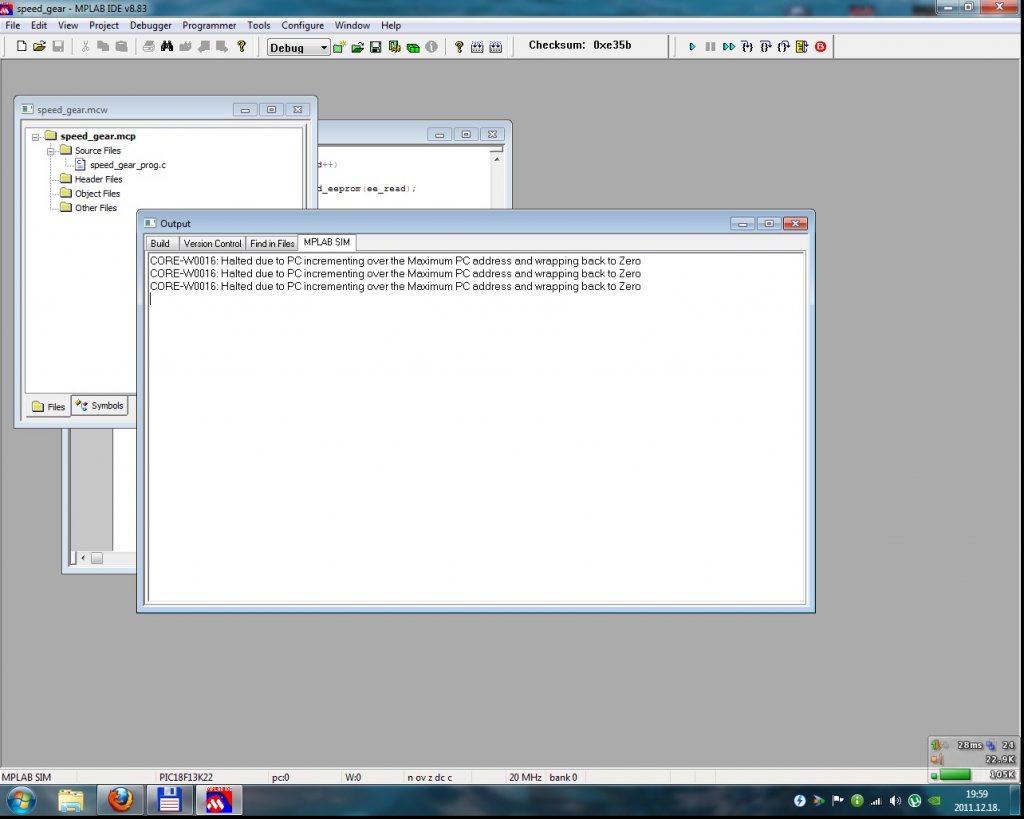
Task: Click the grayed Save file disk icon
Action: pyautogui.click(x=58, y=46)
